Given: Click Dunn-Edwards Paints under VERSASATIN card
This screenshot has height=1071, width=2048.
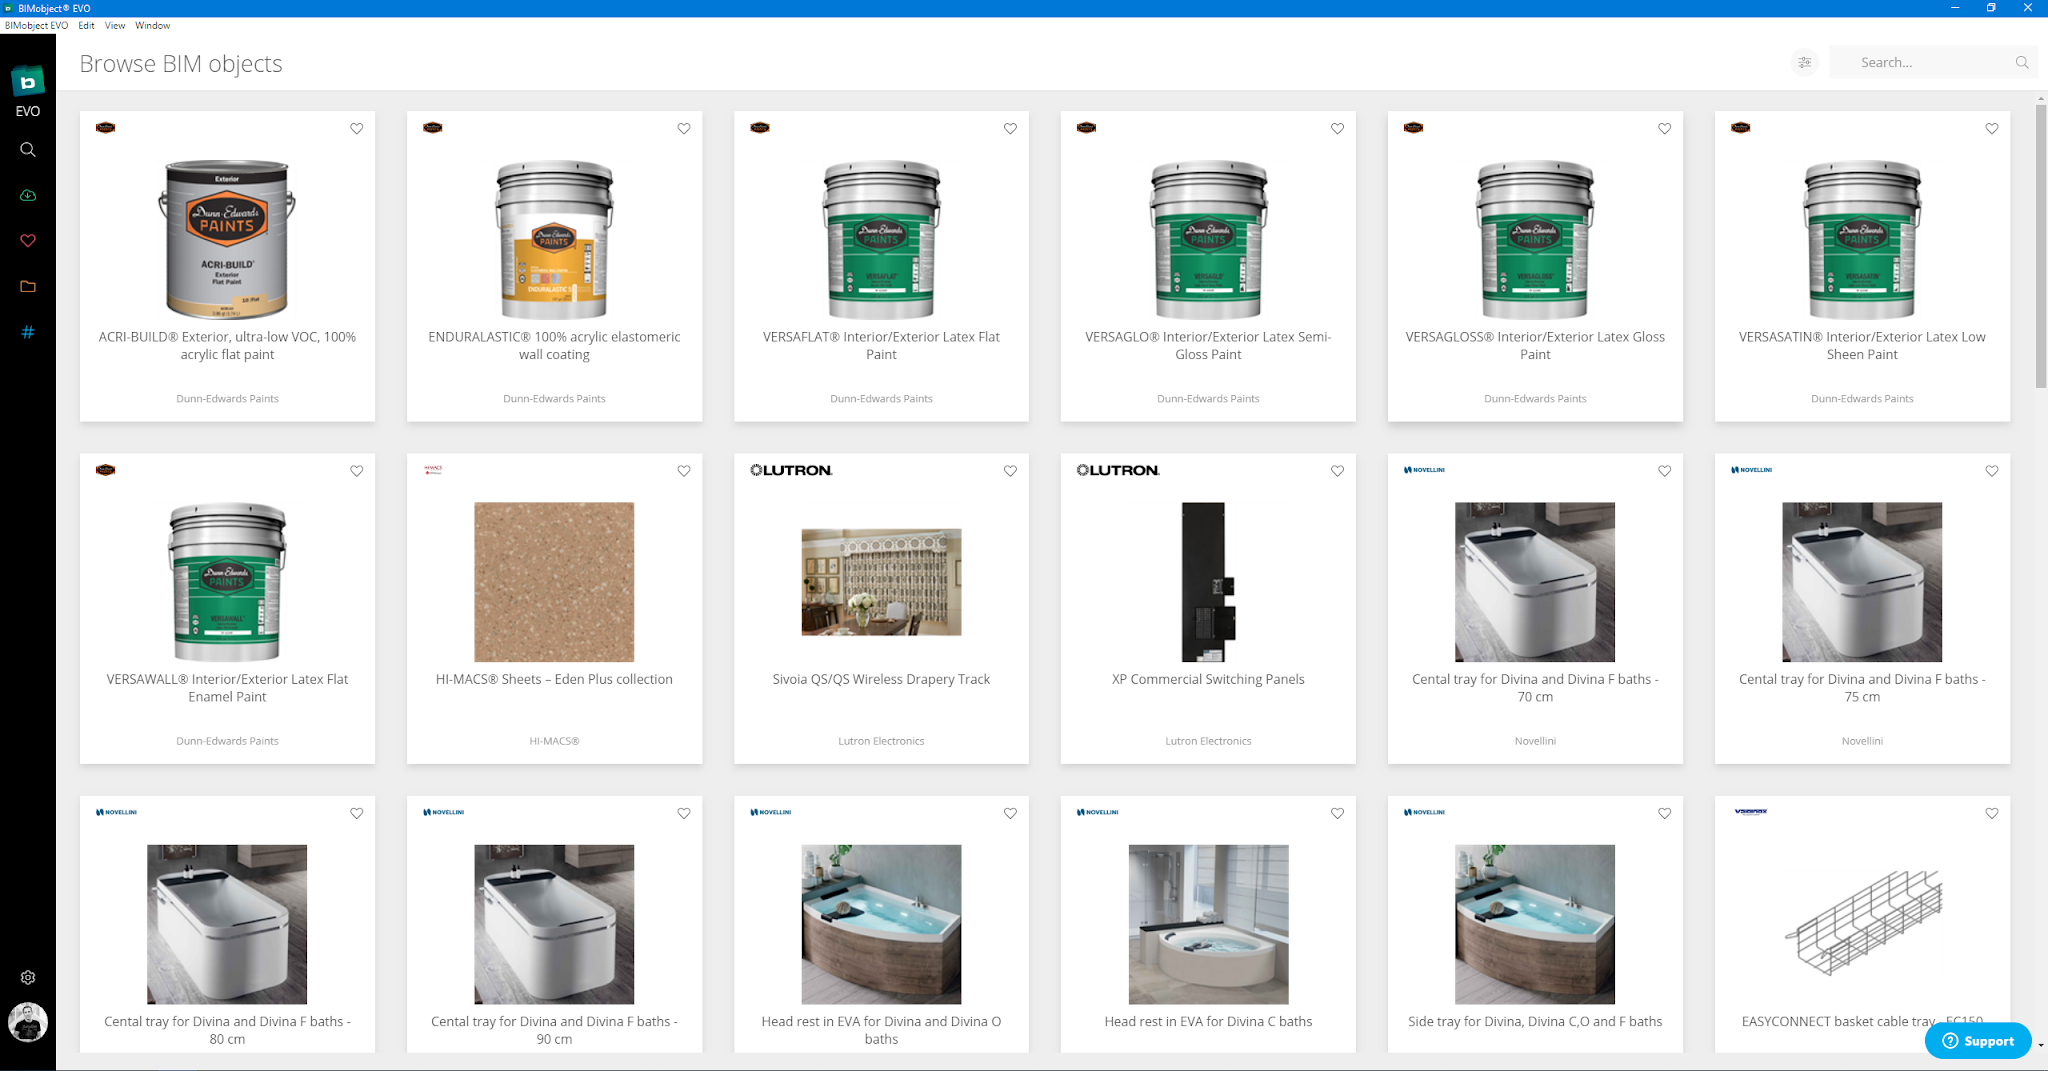Looking at the screenshot, I should [x=1862, y=399].
